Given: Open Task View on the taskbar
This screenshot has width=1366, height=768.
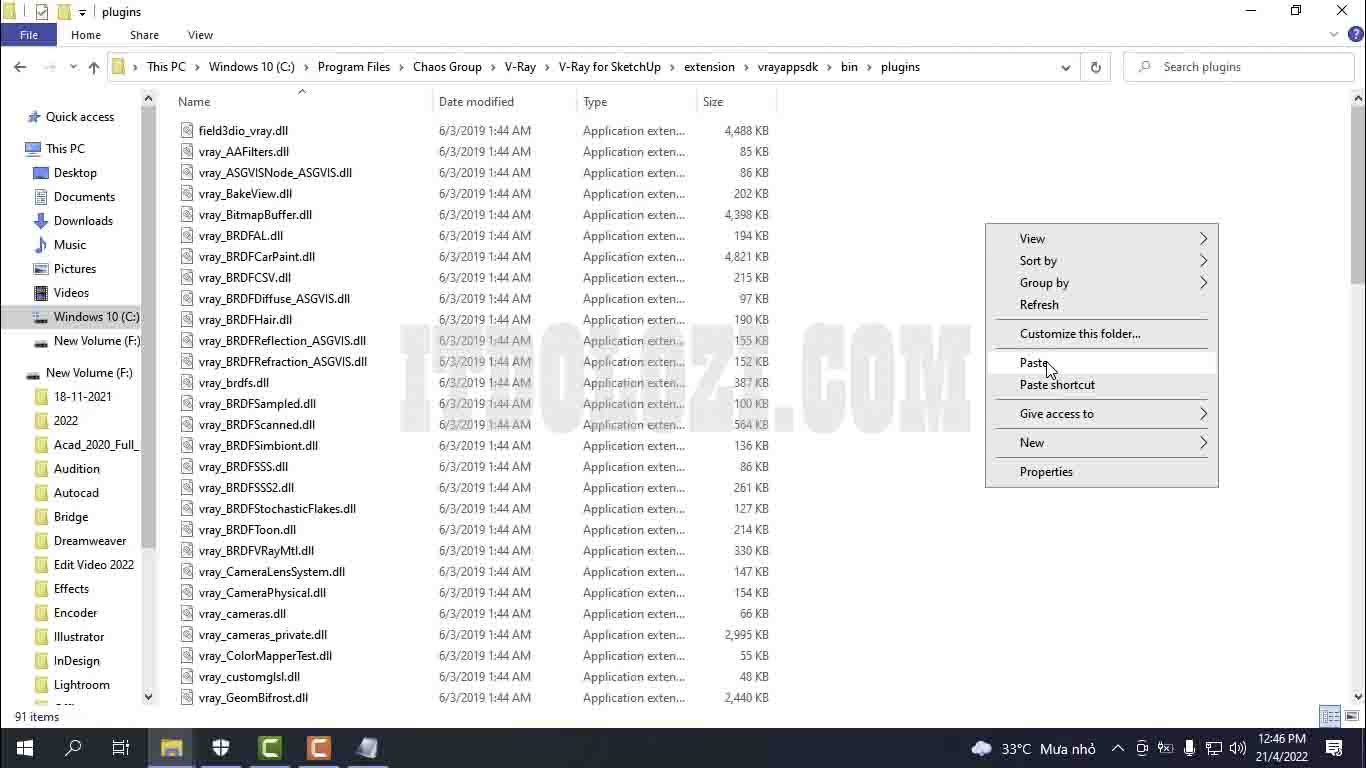Looking at the screenshot, I should (121, 748).
